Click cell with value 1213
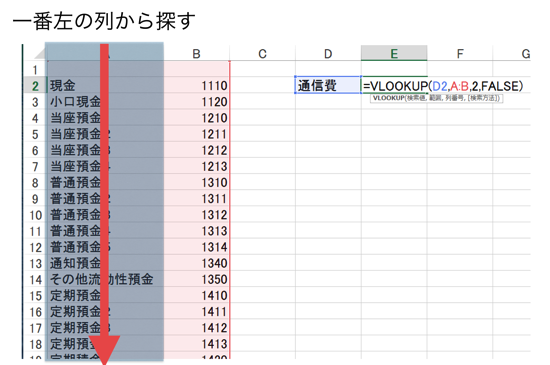550x365 pixels. coord(196,166)
